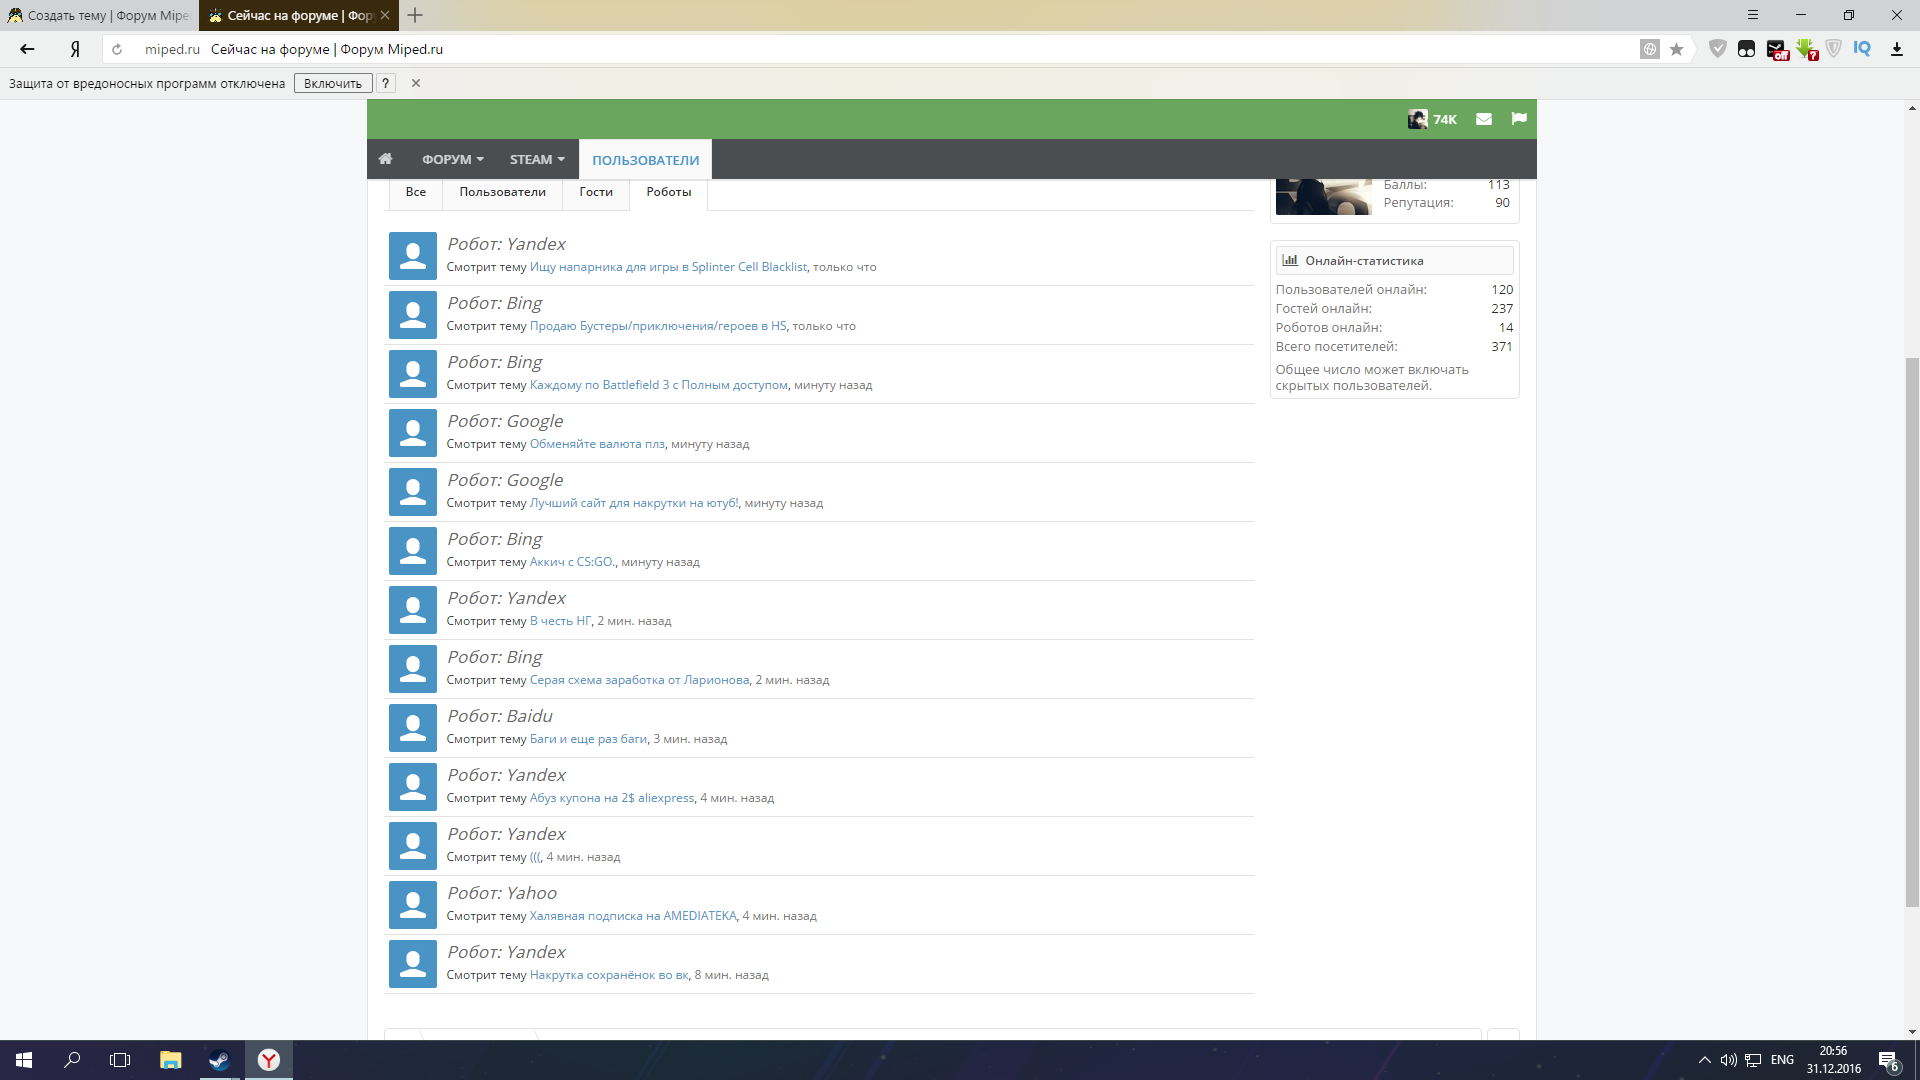1920x1080 pixels.
Task: Open topic "Накрутка сохранёнок во вк"
Action: click(x=609, y=975)
